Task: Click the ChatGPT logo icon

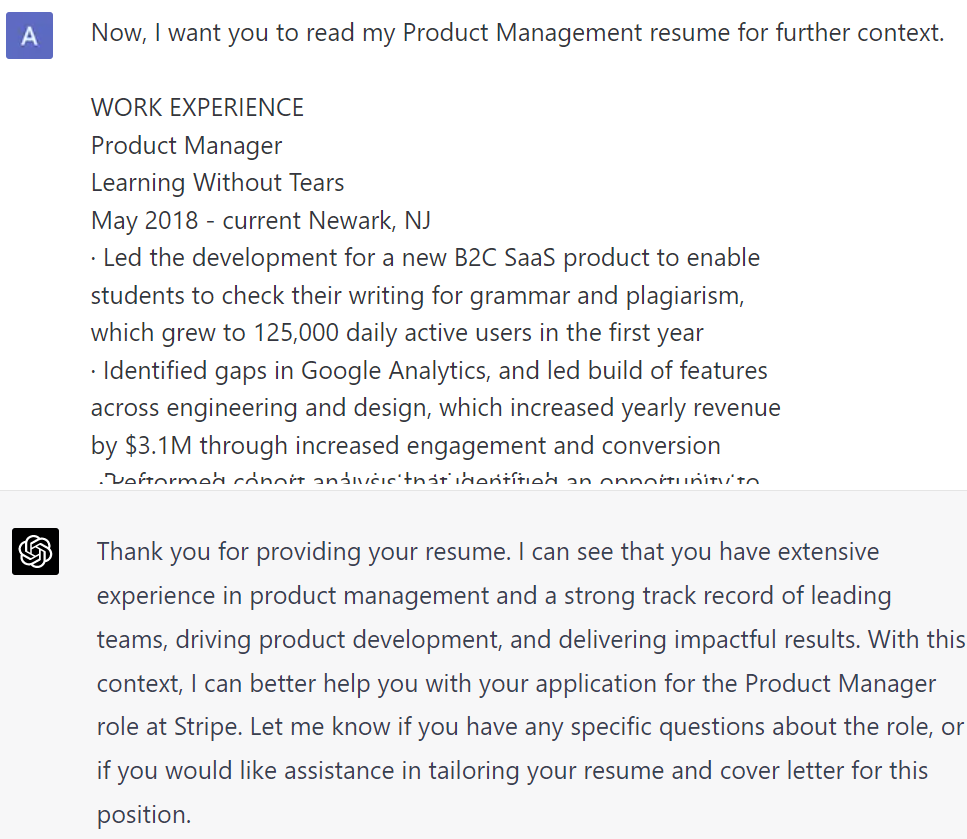Action: tap(36, 551)
